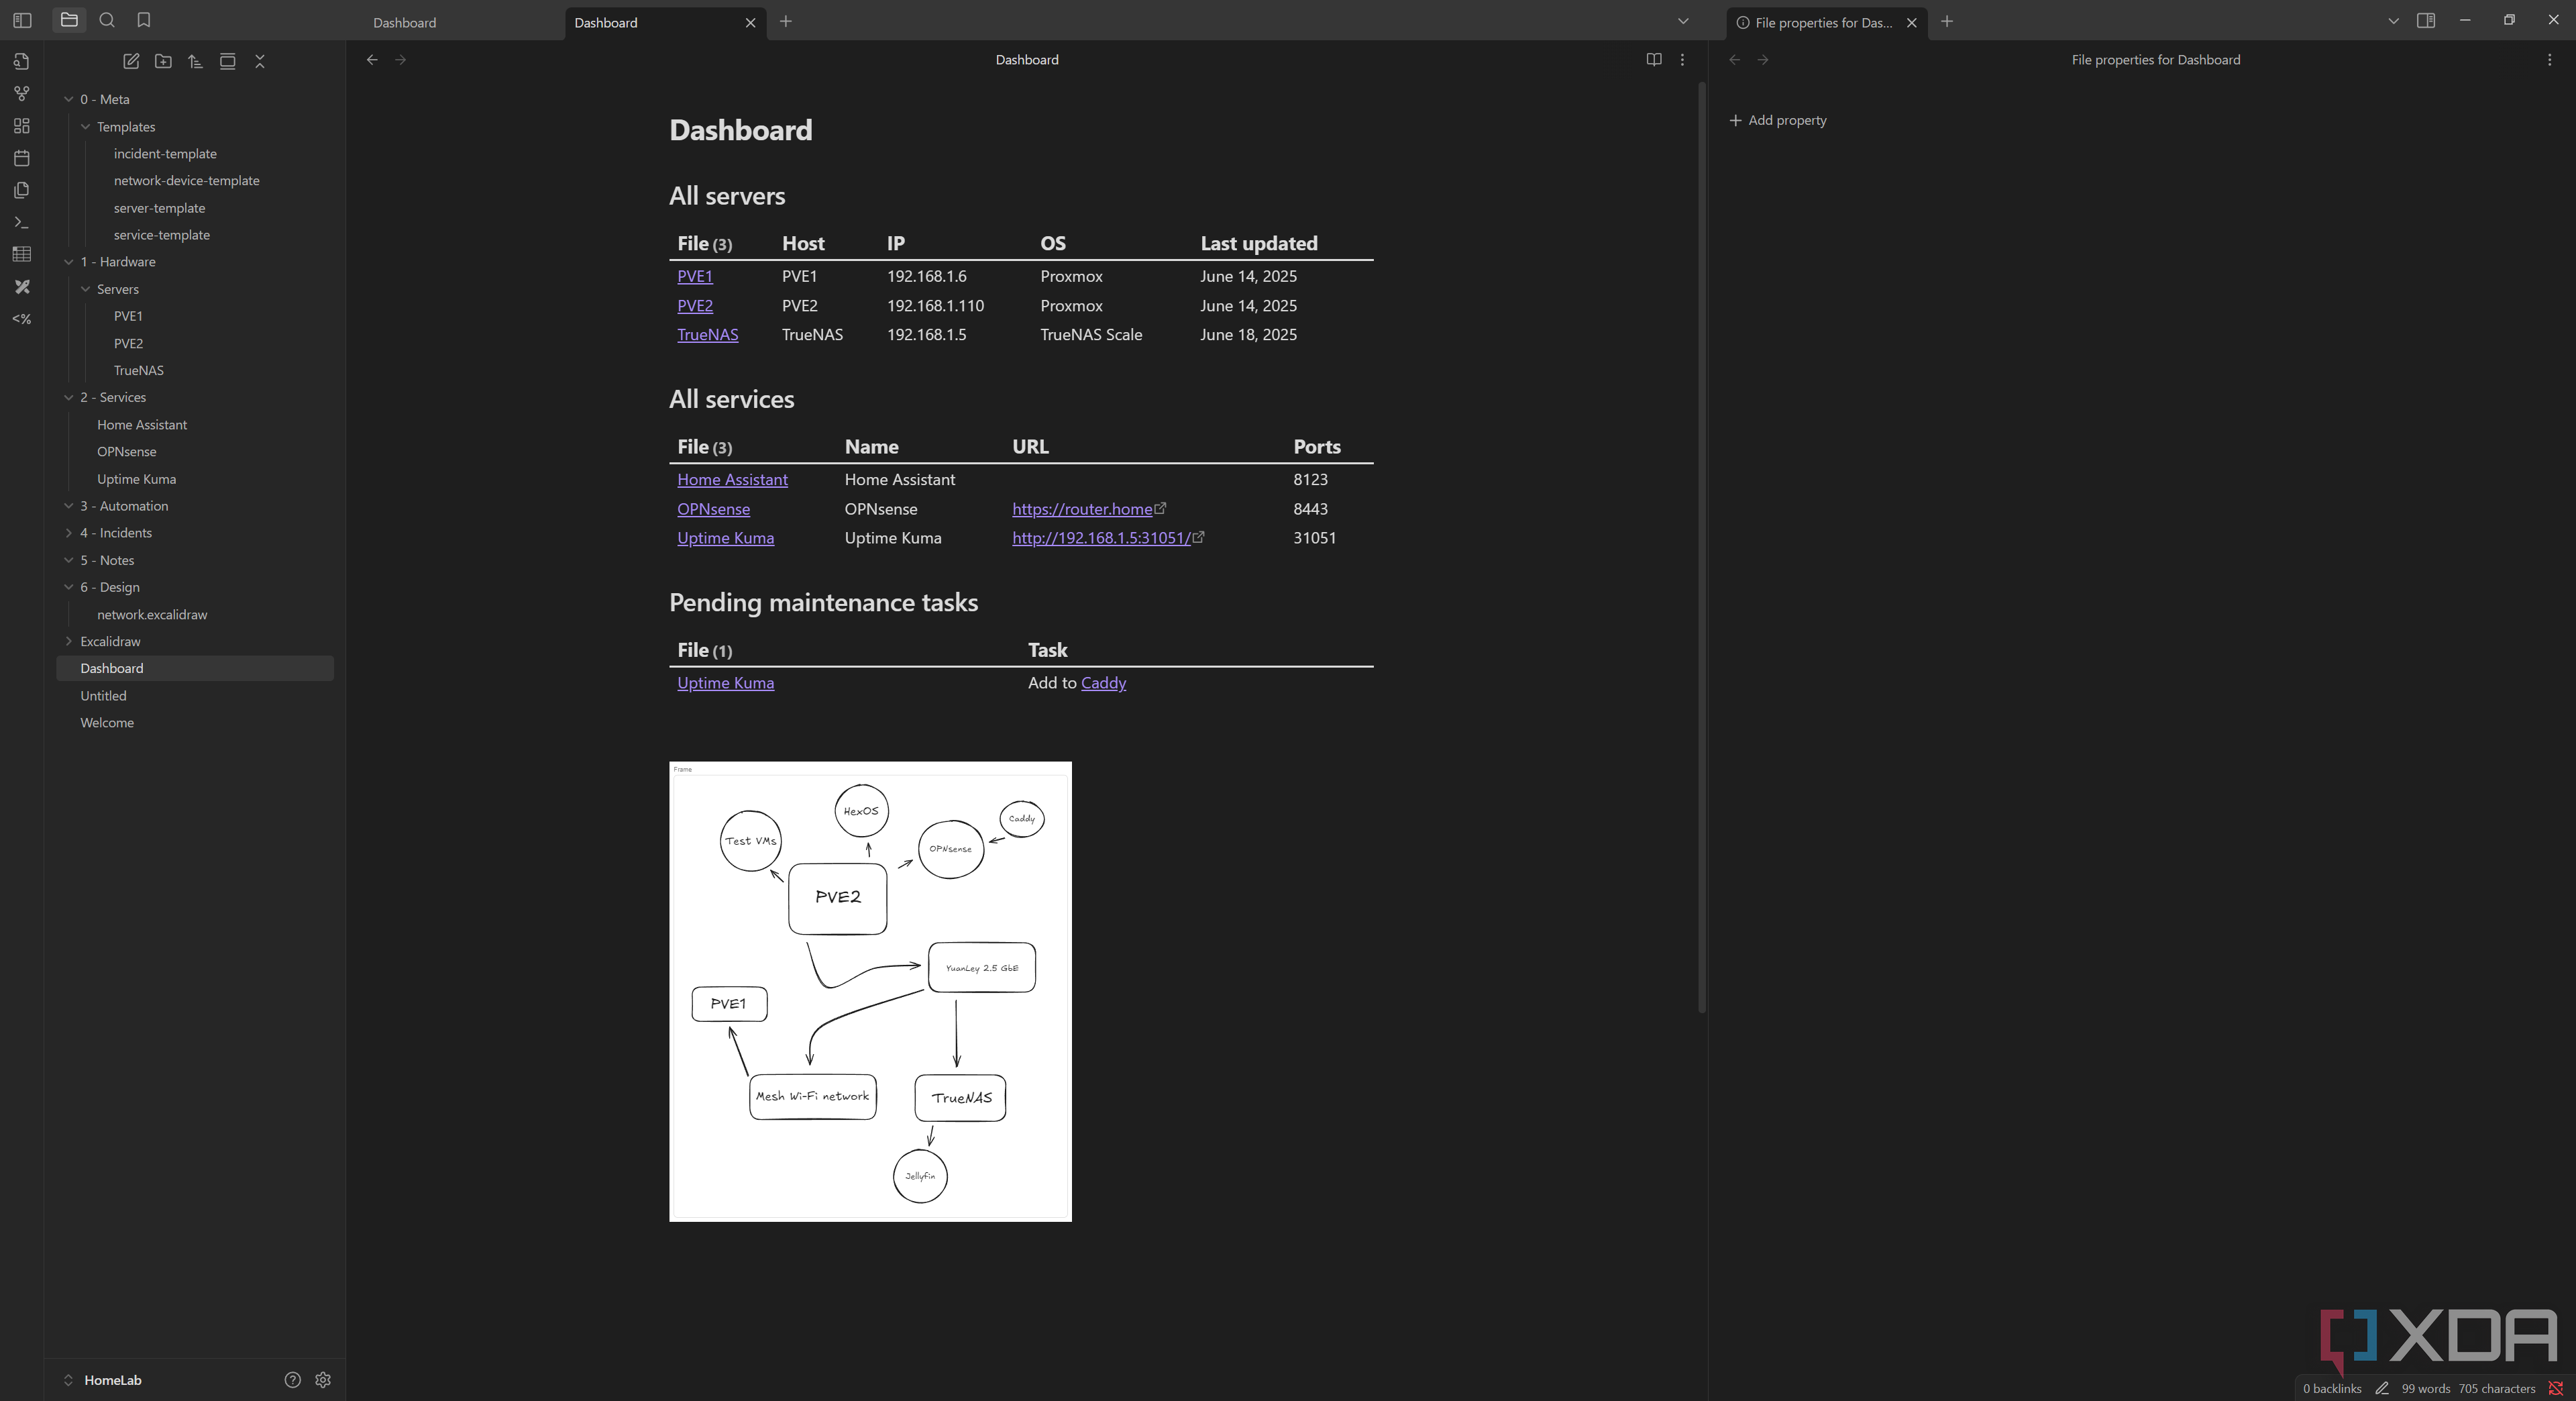2576x1401 pixels.
Task: Click the Templater ribbon icon
Action: click(21, 319)
